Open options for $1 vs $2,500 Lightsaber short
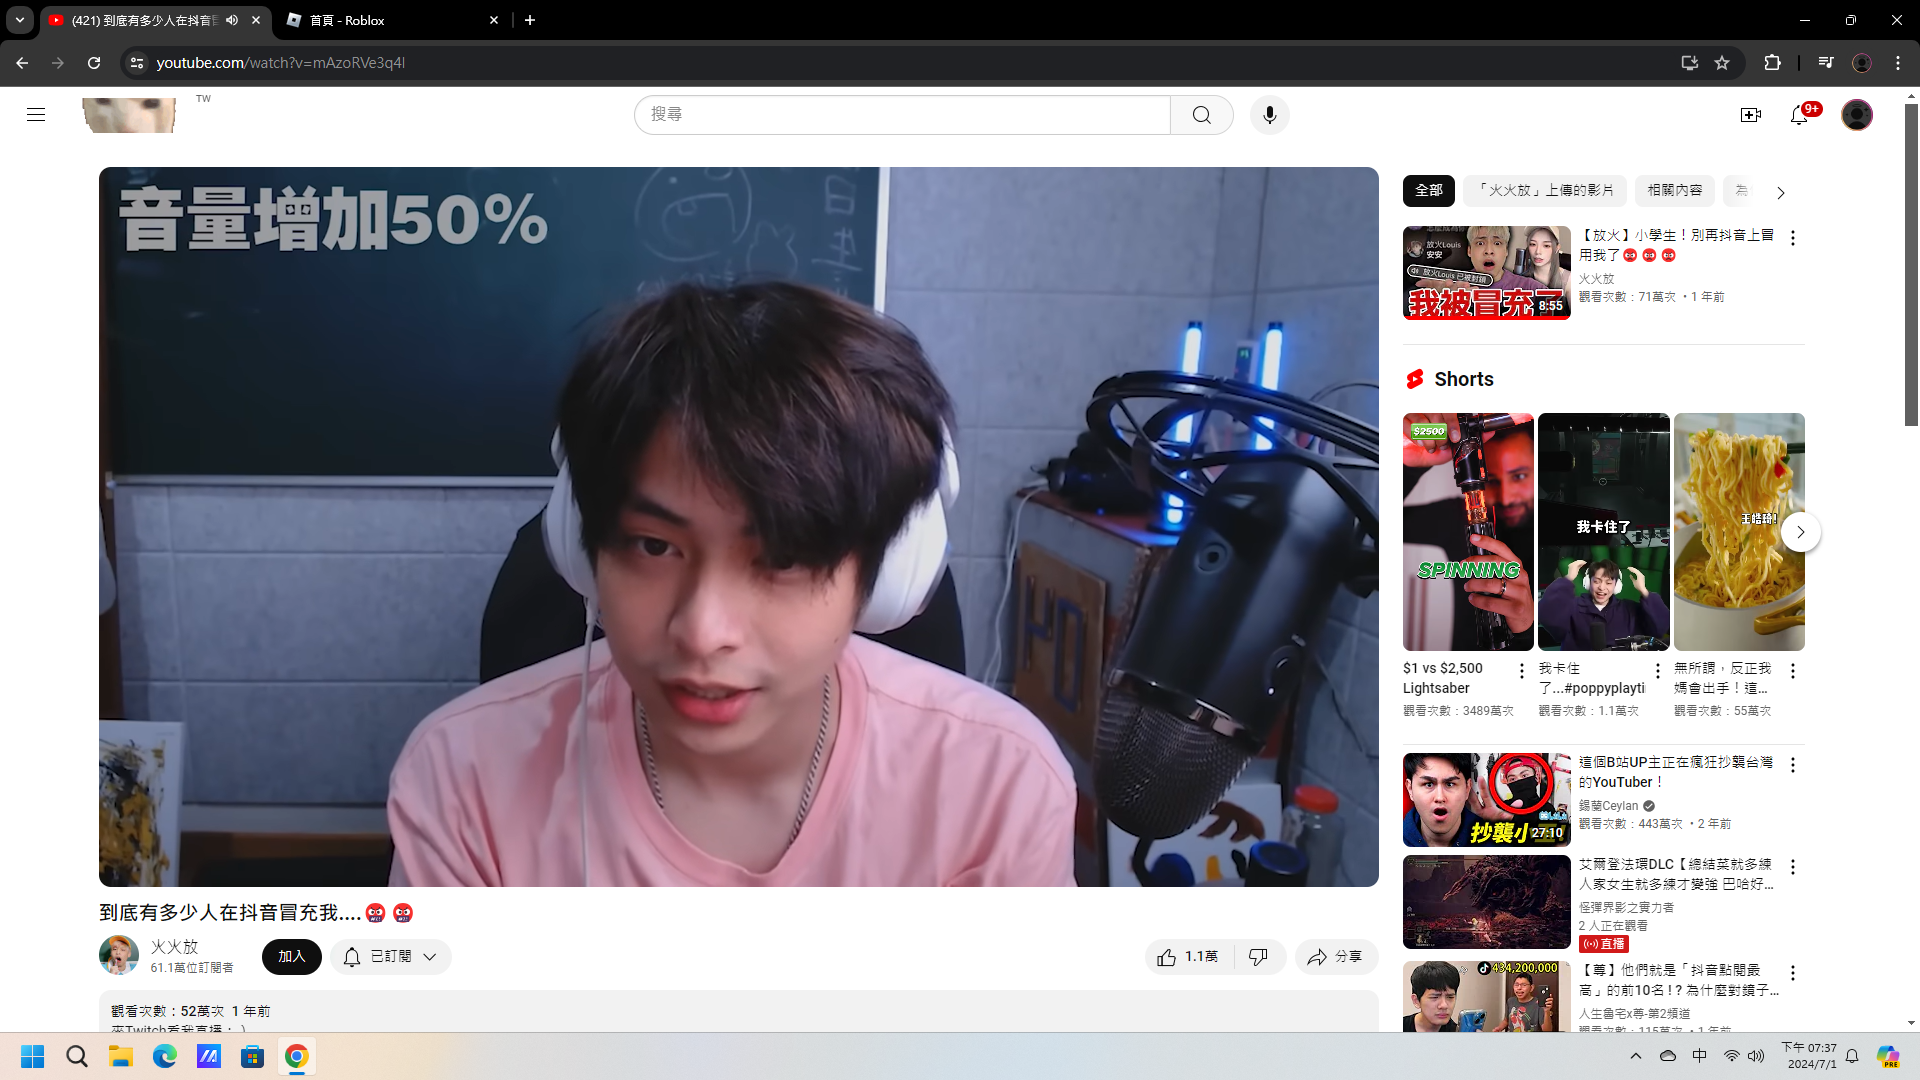1920x1080 pixels. (x=1522, y=671)
